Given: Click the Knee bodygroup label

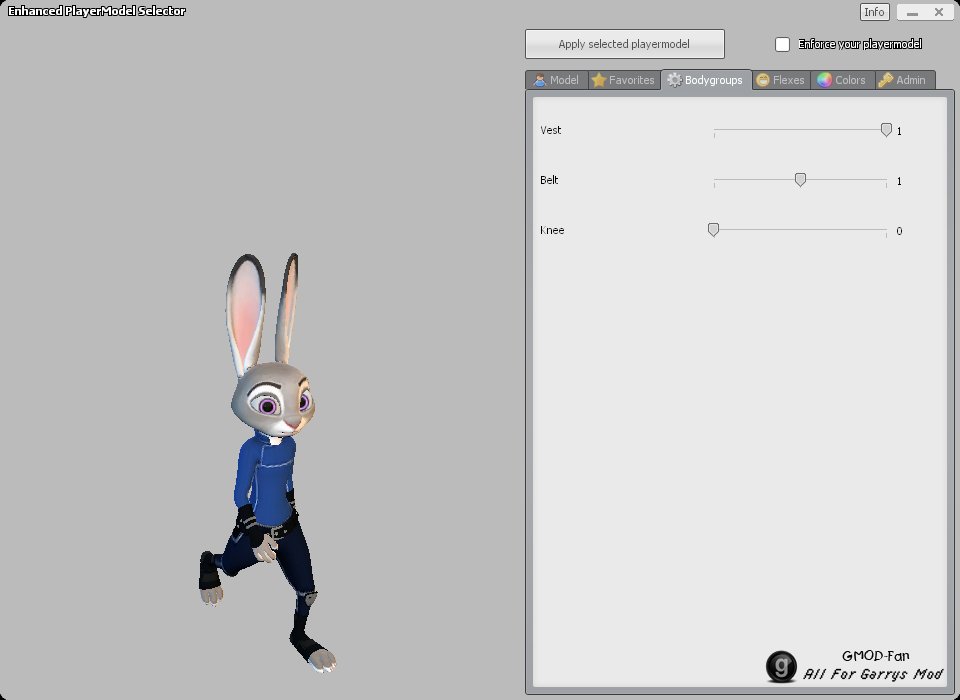Looking at the screenshot, I should (552, 230).
